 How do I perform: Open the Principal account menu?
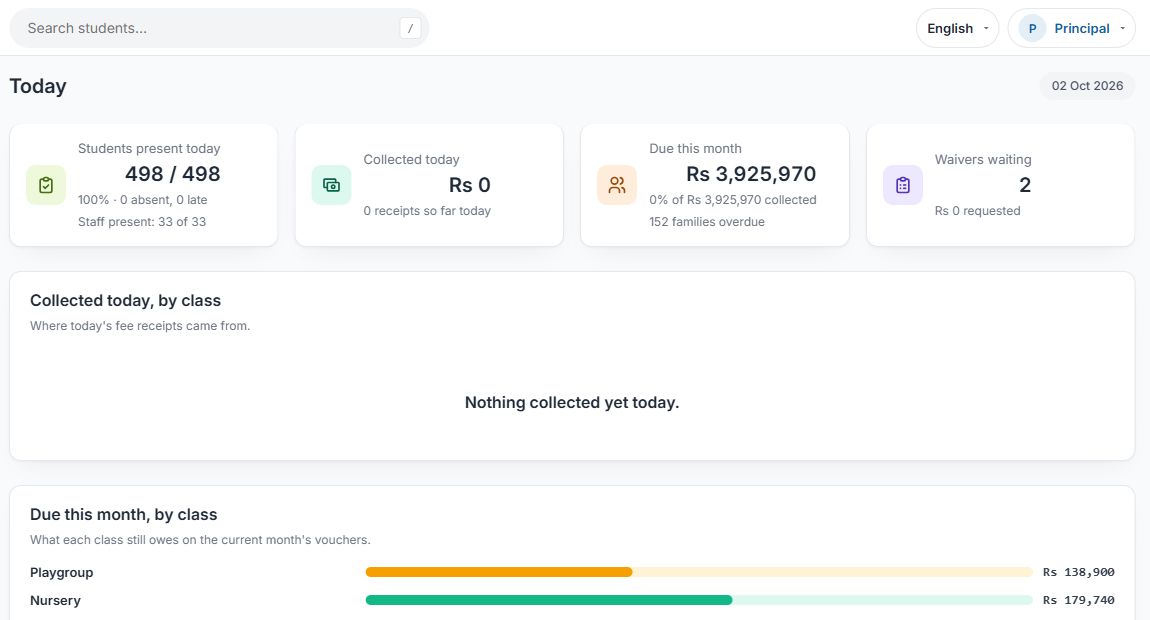pyautogui.click(x=1072, y=29)
